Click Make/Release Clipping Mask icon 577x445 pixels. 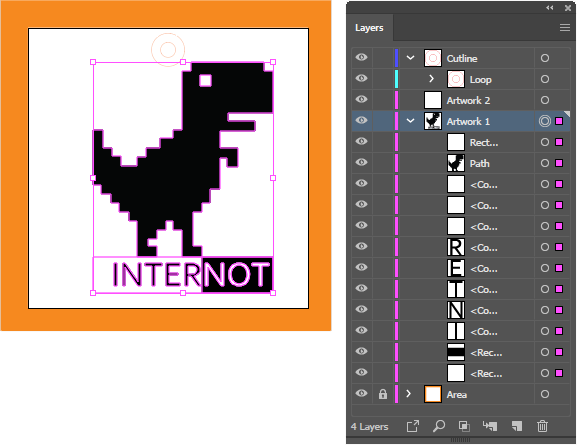coord(464,426)
